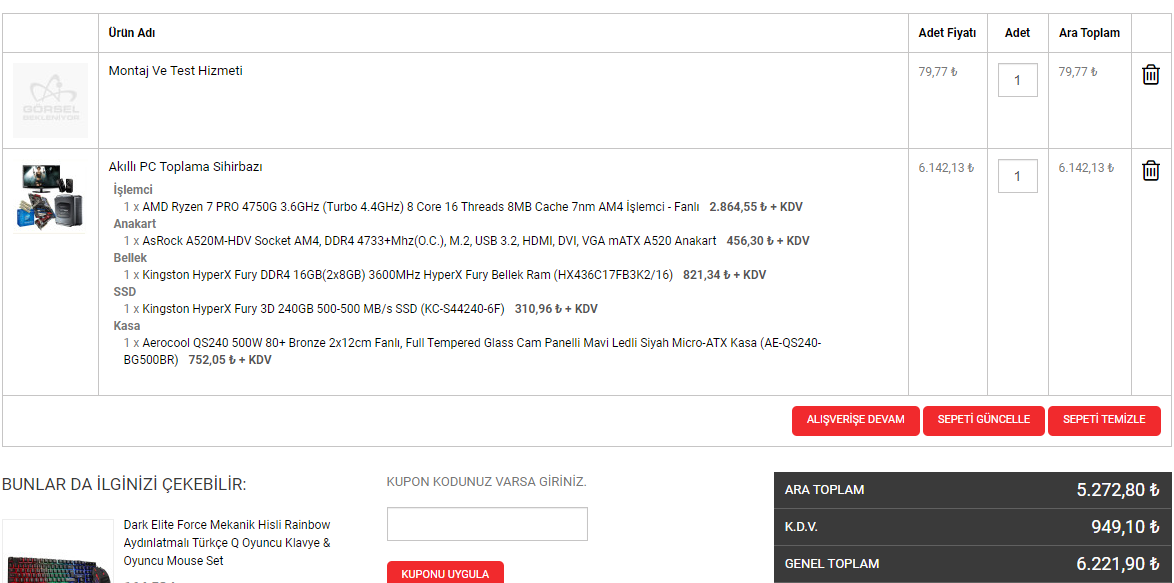1174x583 pixels.
Task: Click the Anakart category label
Action: click(135, 224)
